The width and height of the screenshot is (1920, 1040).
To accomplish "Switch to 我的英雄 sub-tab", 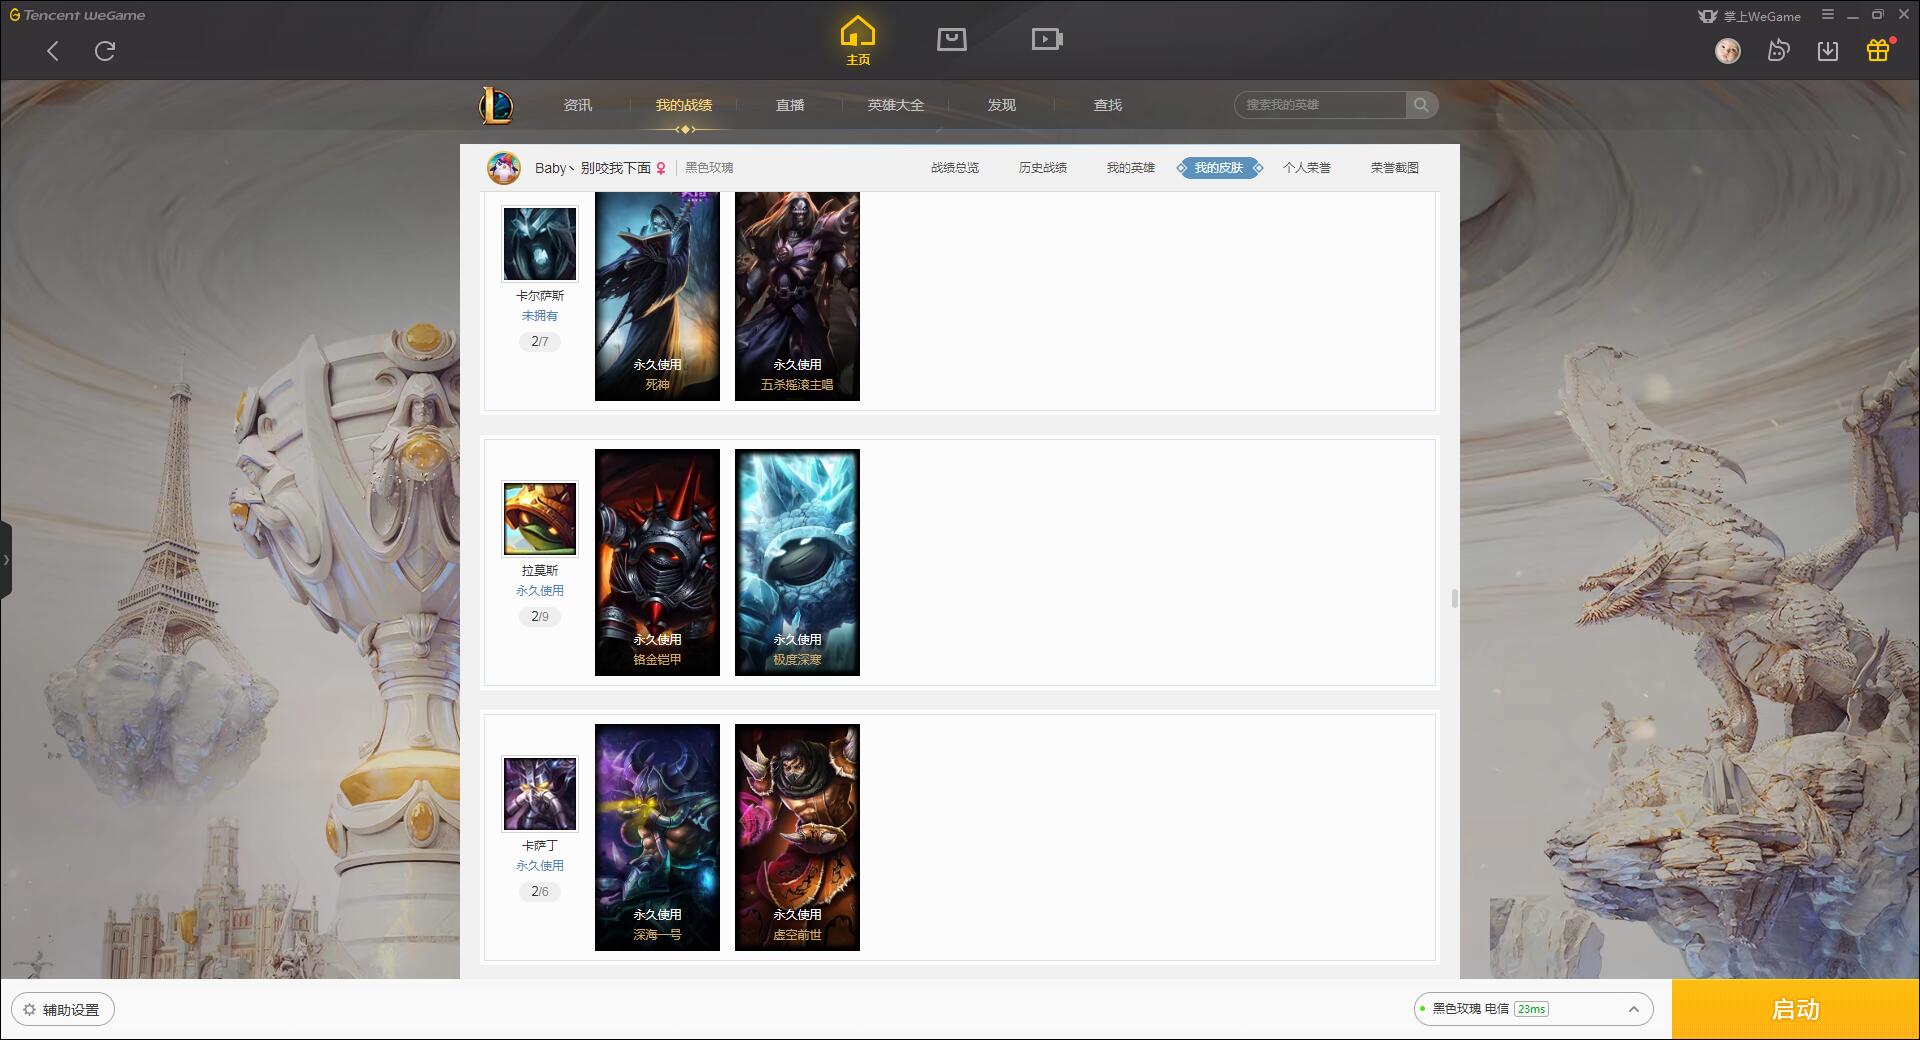I will point(1131,168).
